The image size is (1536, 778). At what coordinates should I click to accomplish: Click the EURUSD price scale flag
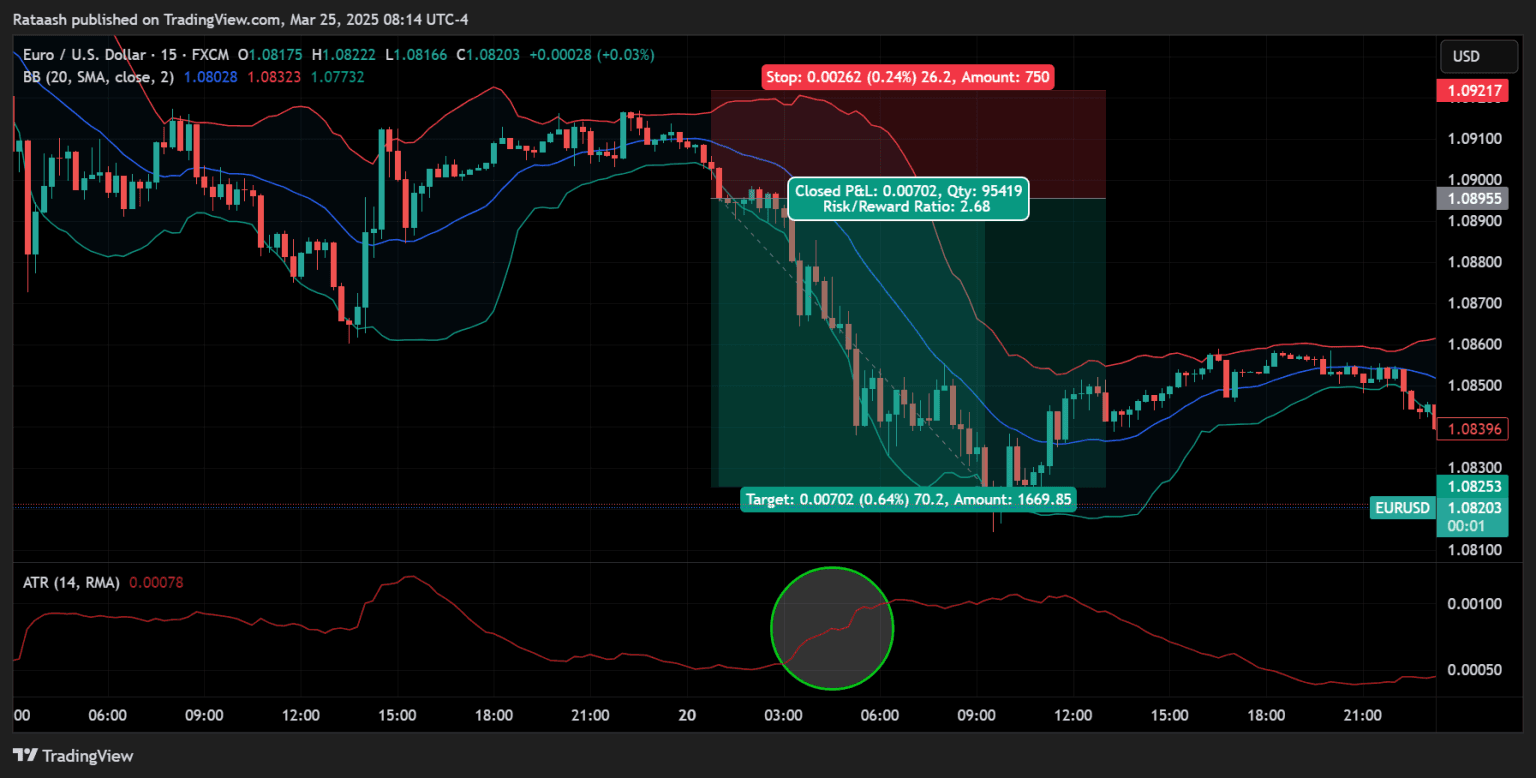pos(1402,508)
